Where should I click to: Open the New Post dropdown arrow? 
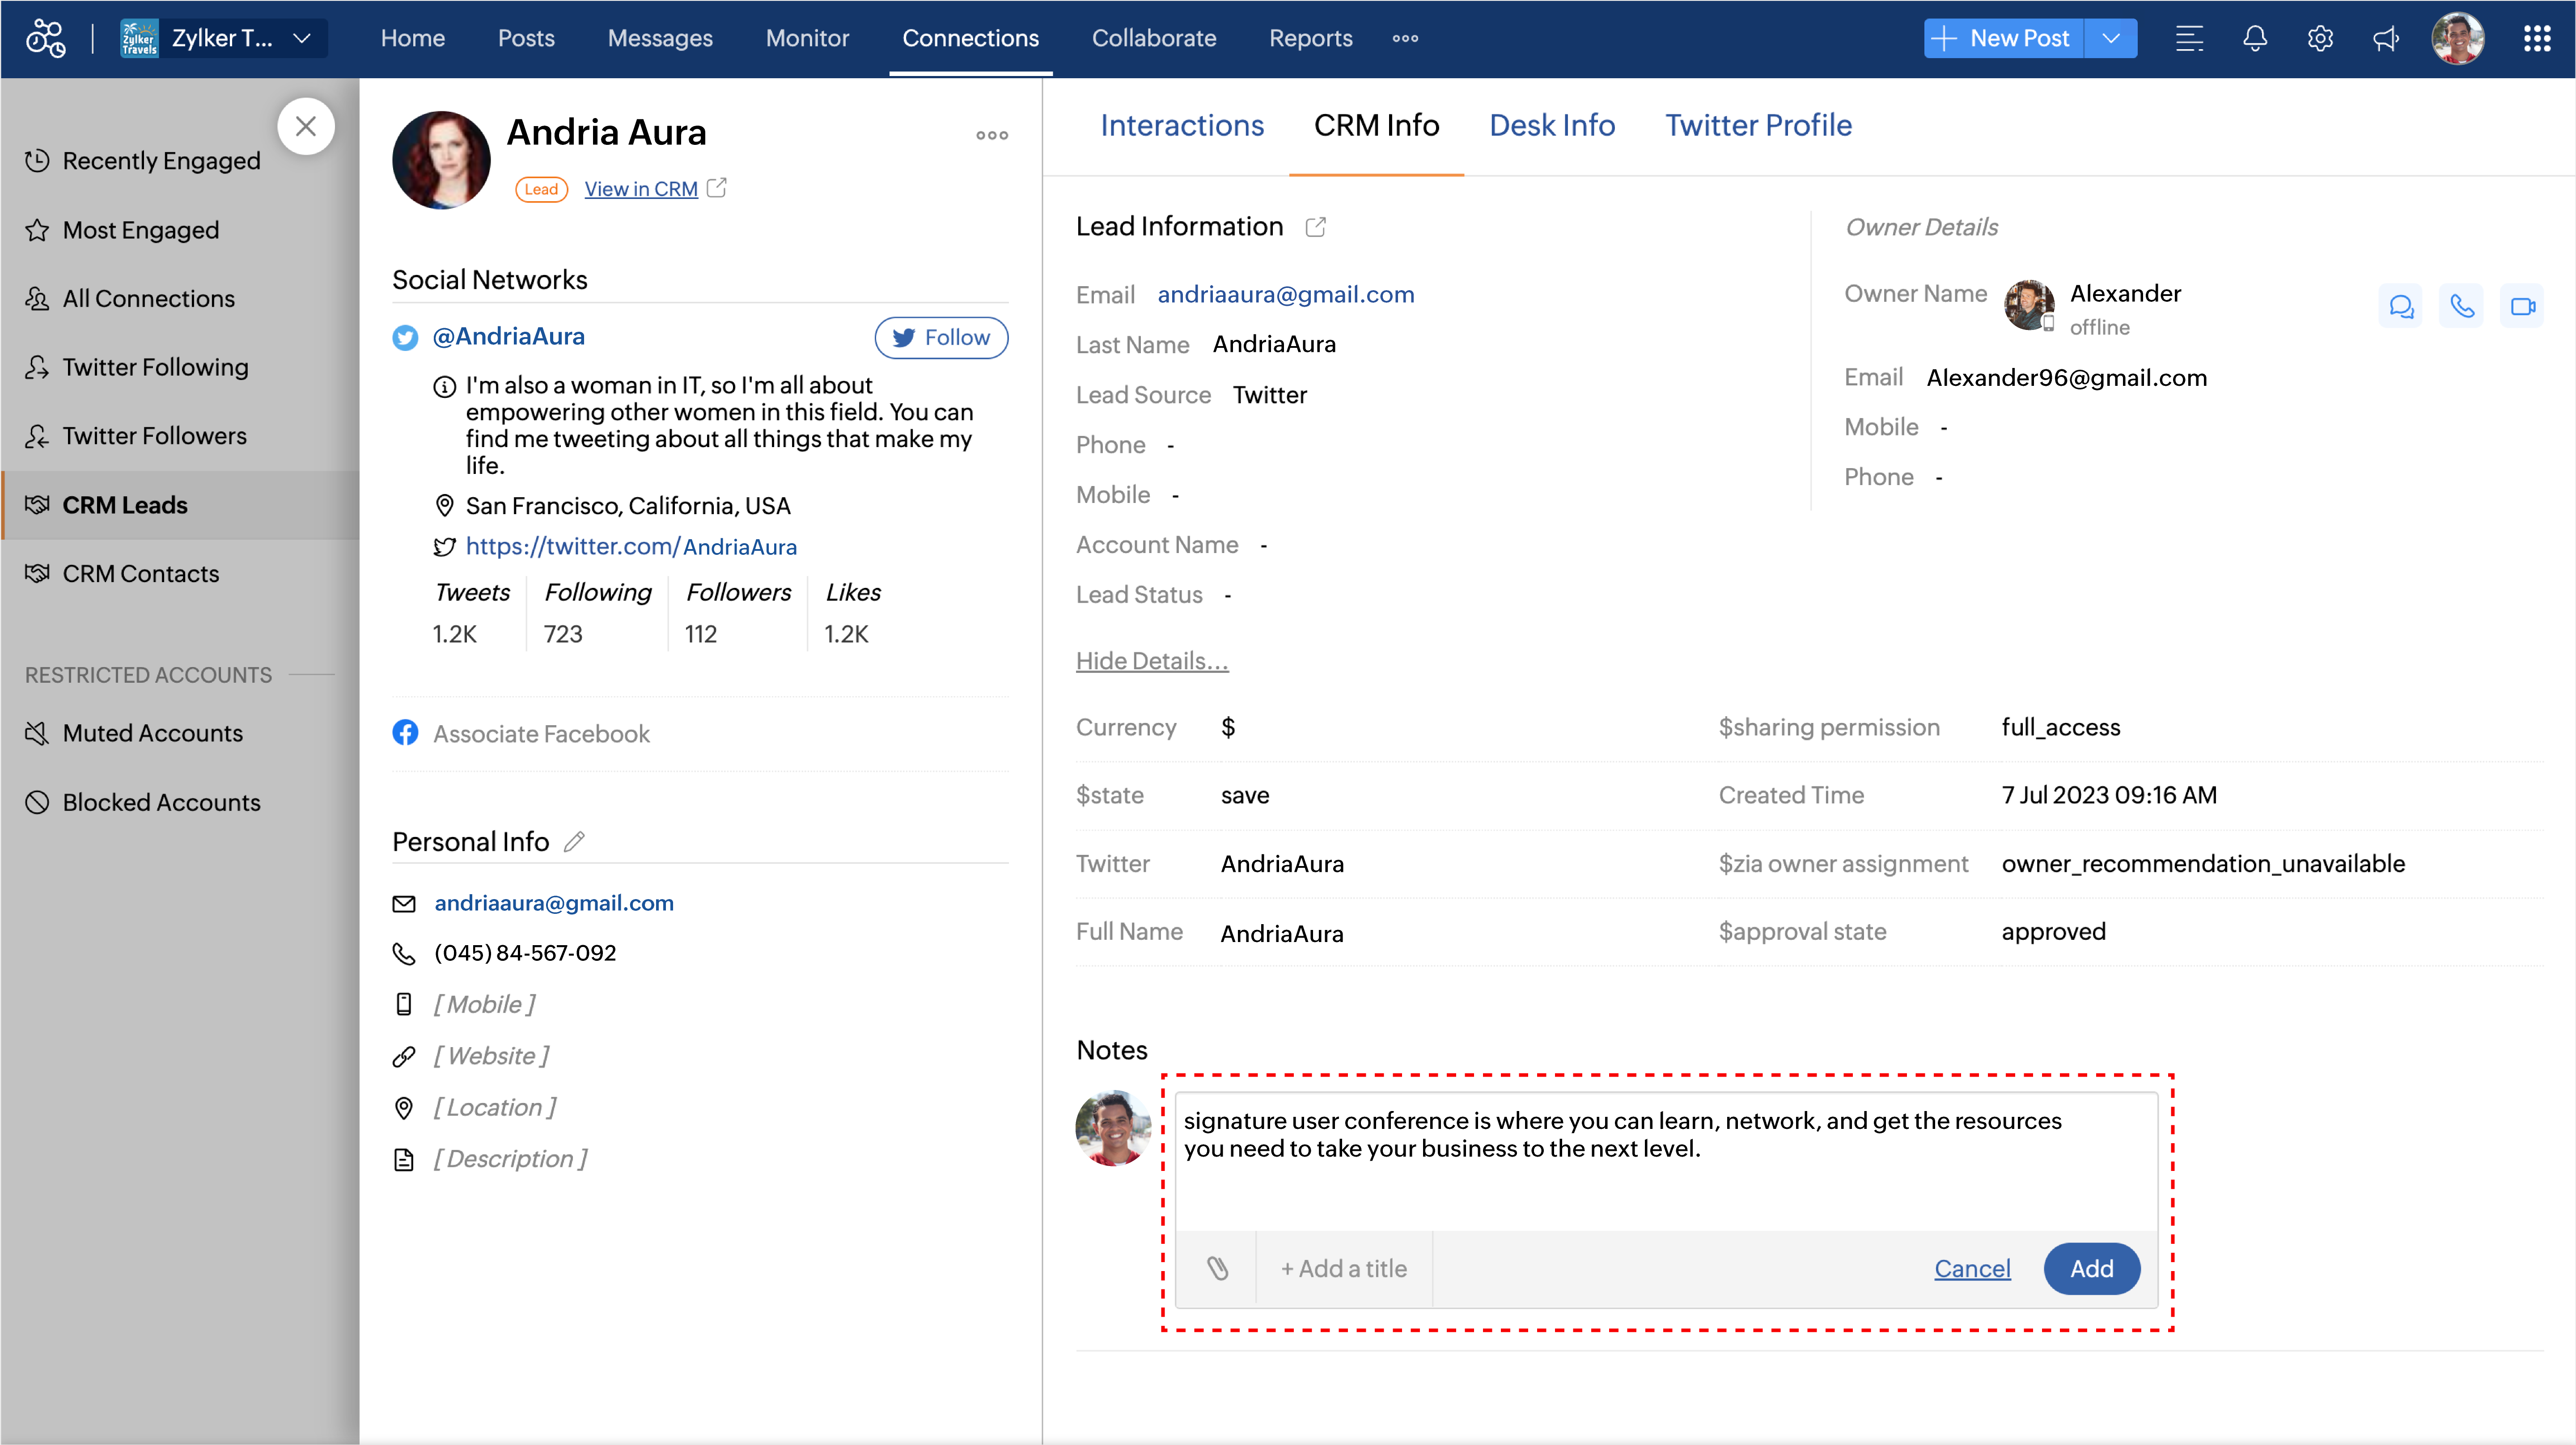2111,39
